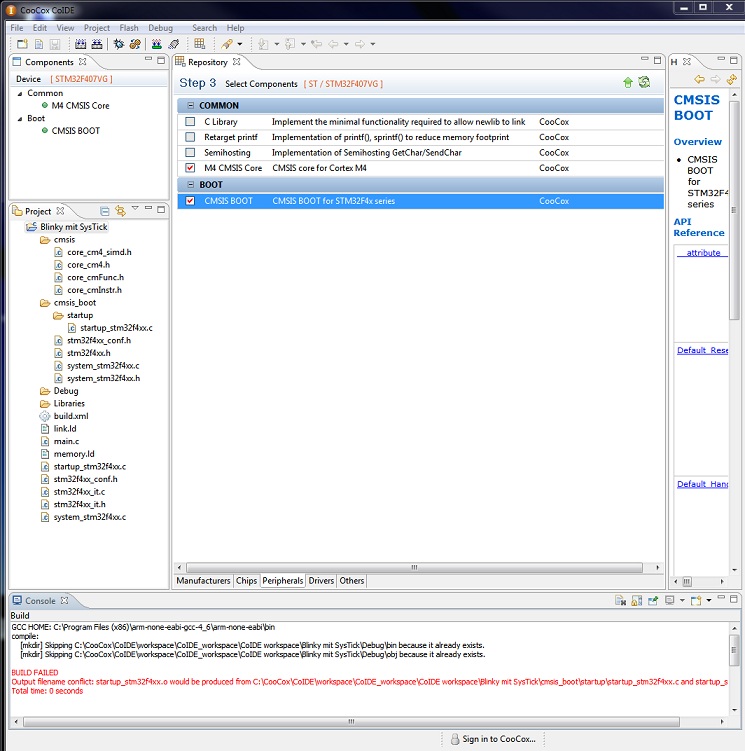This screenshot has height=751, width=745.
Task: Click the New File toolbar icon
Action: pyautogui.click(x=39, y=44)
